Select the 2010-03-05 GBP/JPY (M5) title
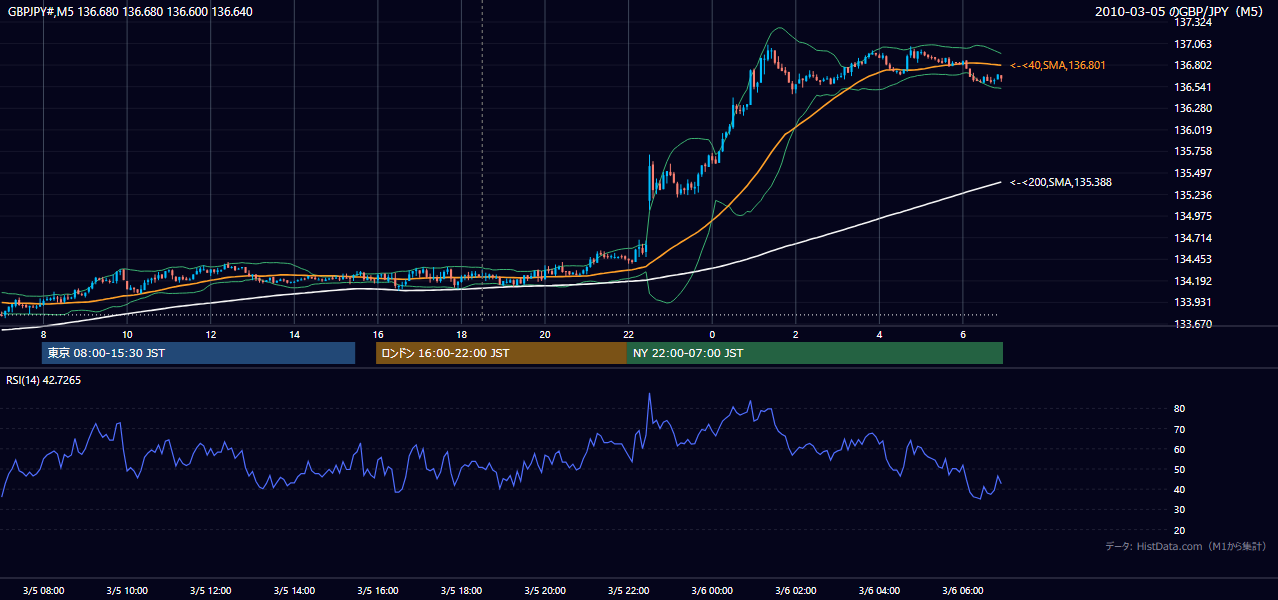Screen dimensions: 1278x600 [1180, 12]
